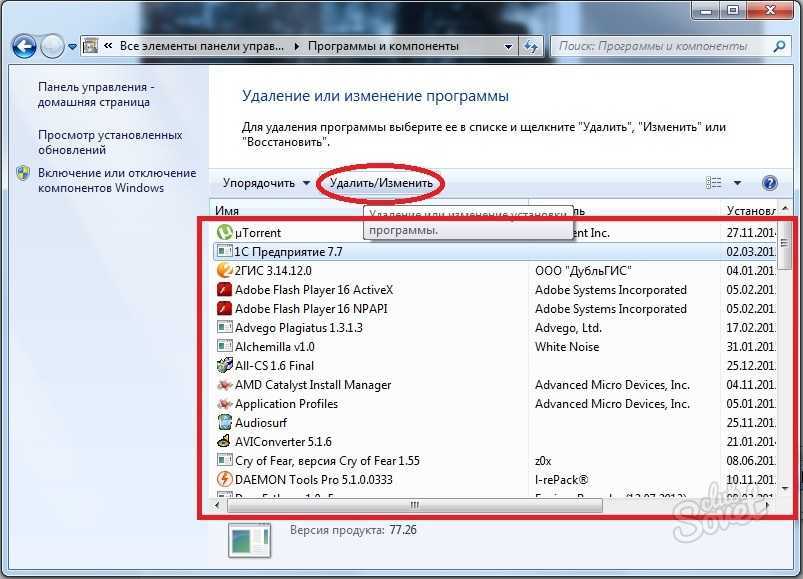Click the Flash Player 16 ActiveX red icon
Image resolution: width=803 pixels, height=579 pixels.
tap(224, 290)
